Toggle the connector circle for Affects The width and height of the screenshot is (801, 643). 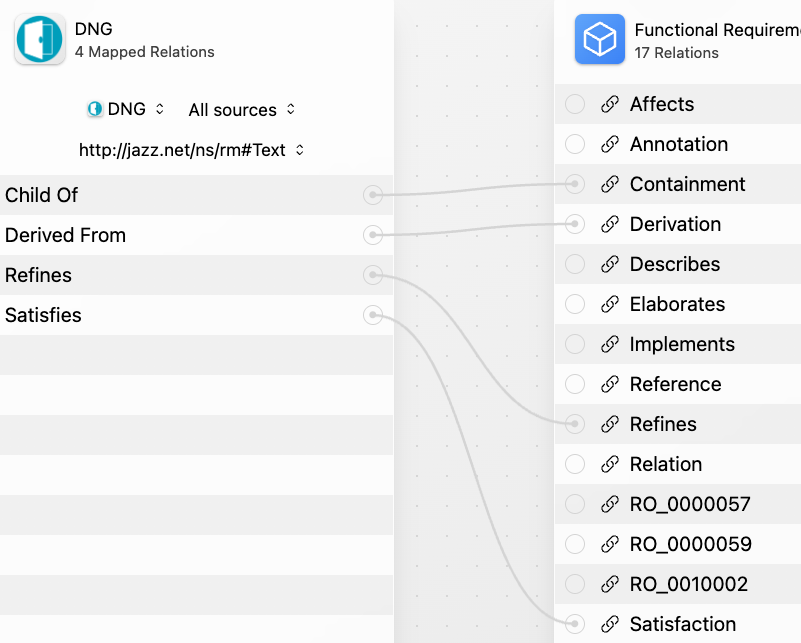tap(575, 104)
